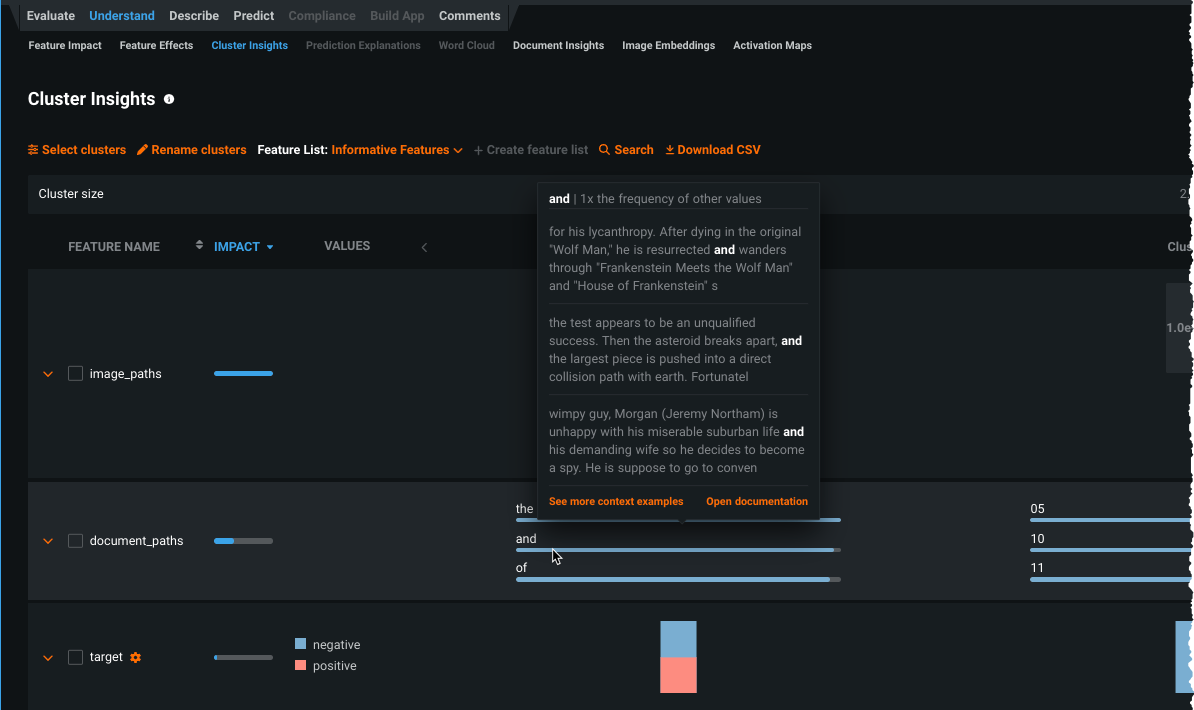Image resolution: width=1194 pixels, height=710 pixels.
Task: Expand the image_paths row chevron
Action: coord(47,374)
